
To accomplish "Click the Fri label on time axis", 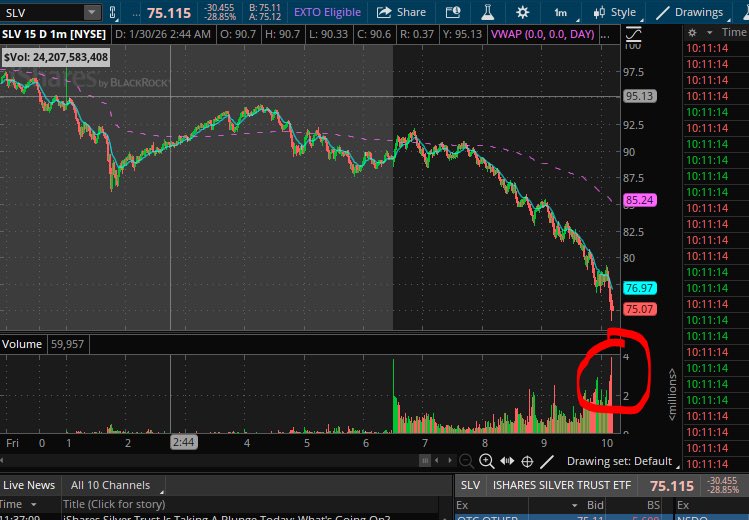I will click(x=12, y=443).
